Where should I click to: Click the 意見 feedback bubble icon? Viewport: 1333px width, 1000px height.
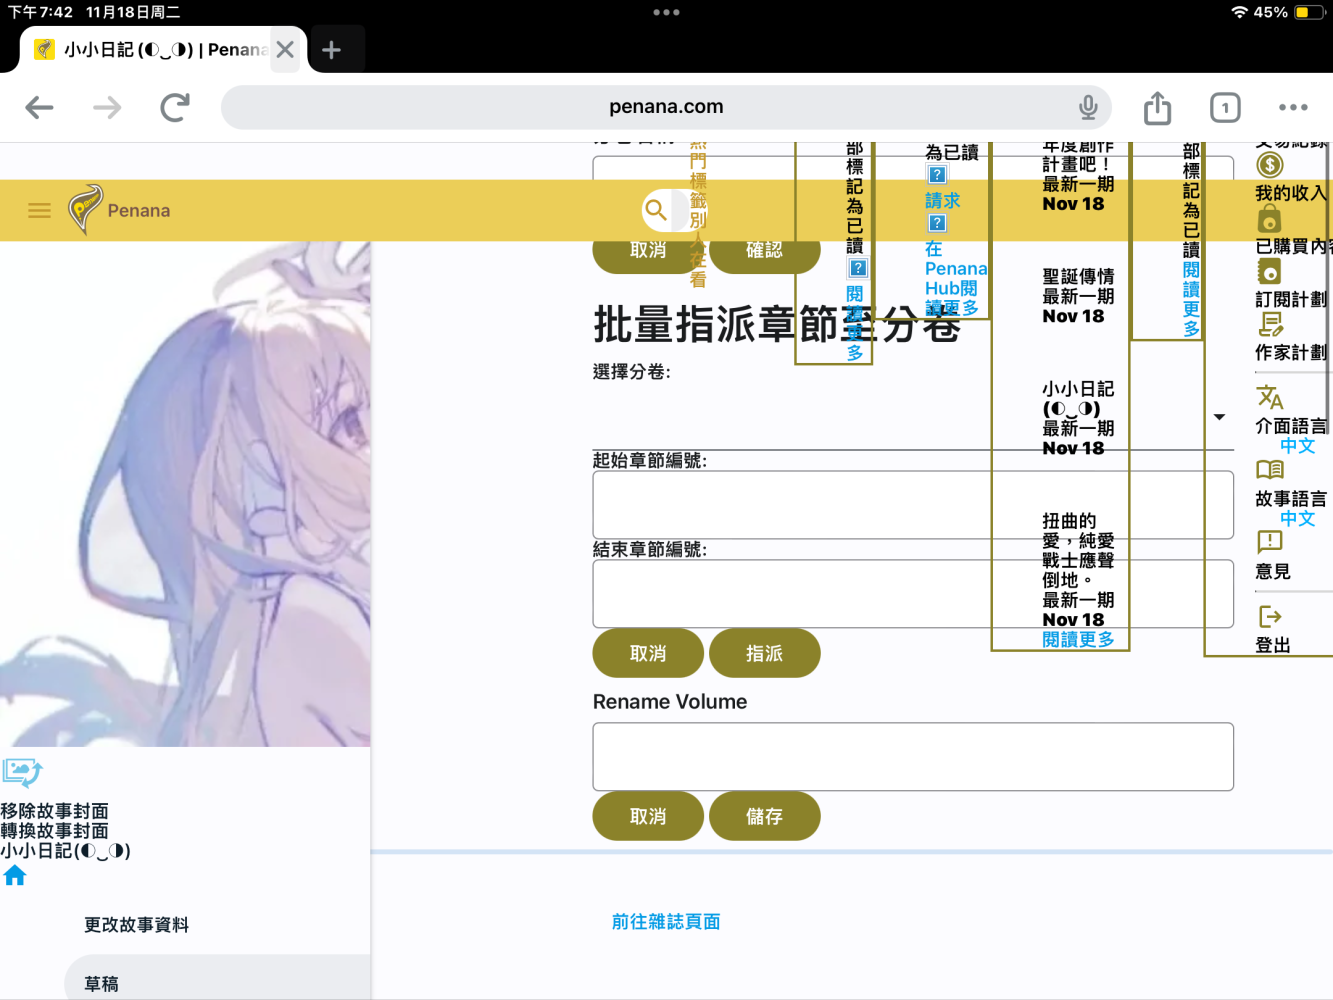(x=1270, y=542)
